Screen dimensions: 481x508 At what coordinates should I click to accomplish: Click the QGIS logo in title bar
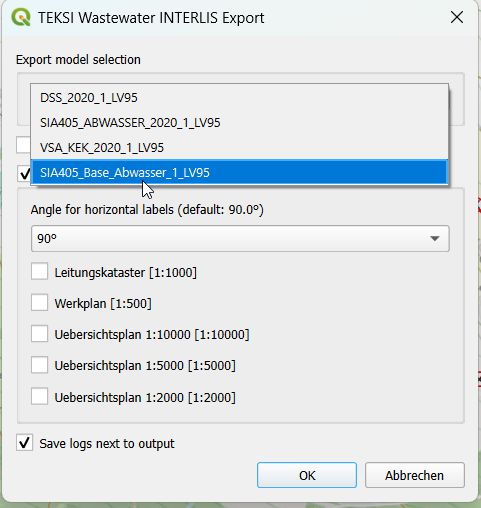[21, 17]
